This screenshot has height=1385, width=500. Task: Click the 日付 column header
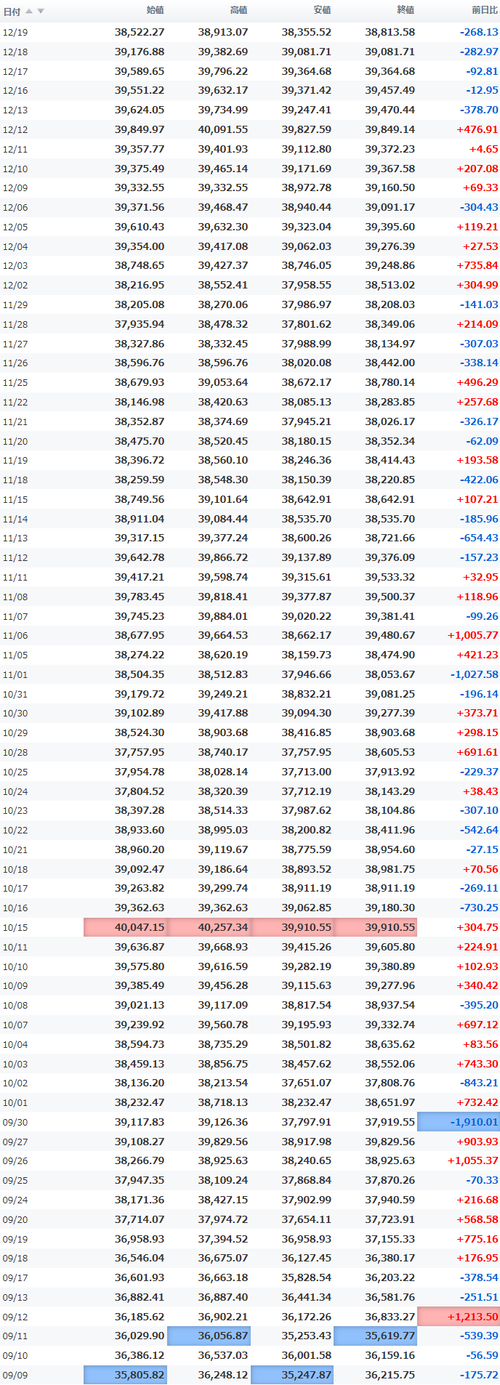point(12,11)
